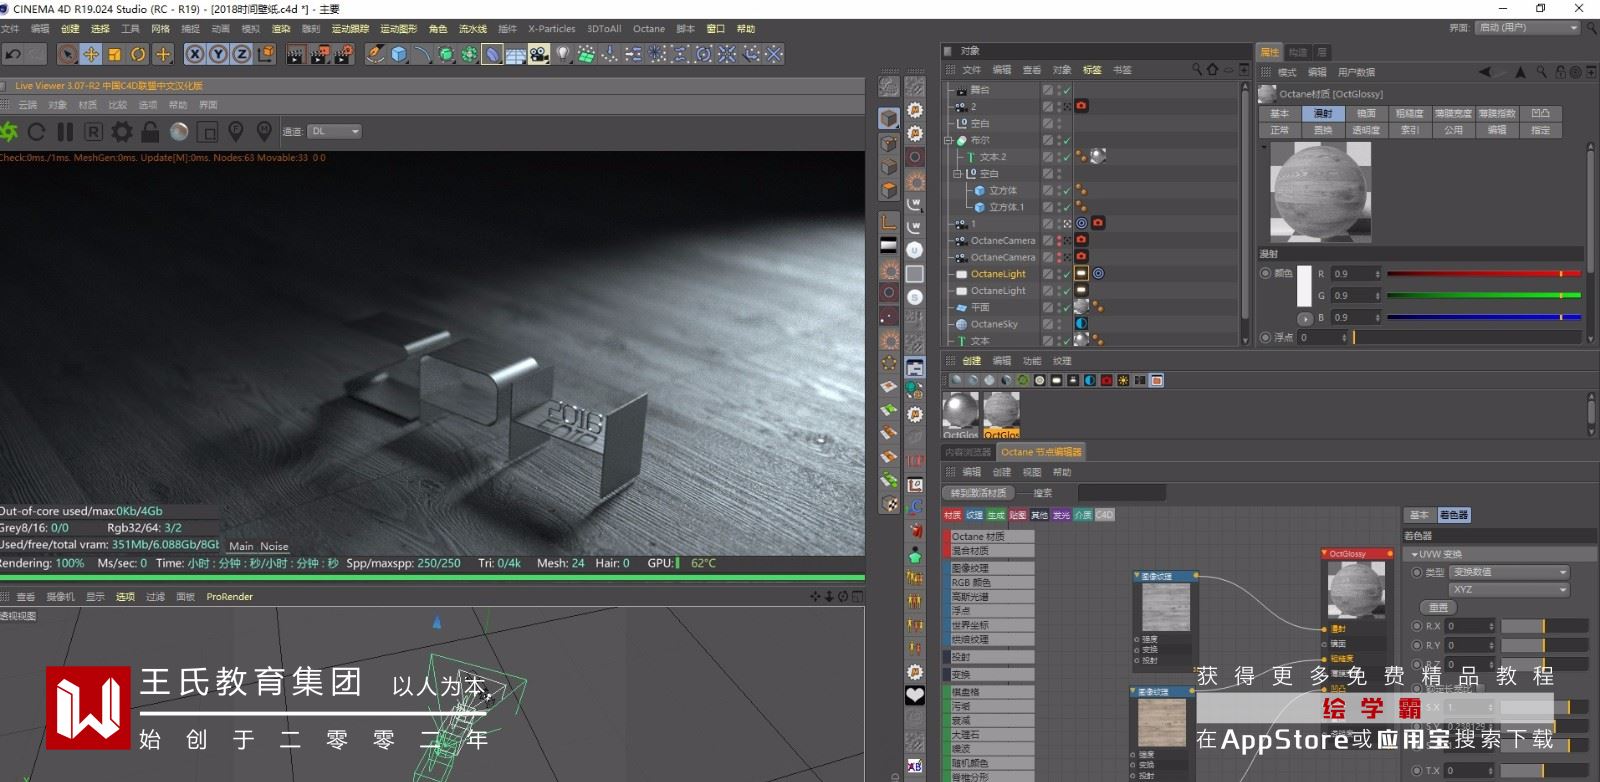The image size is (1600, 782).
Task: Pause rendering in the Live Viewer
Action: tap(65, 132)
